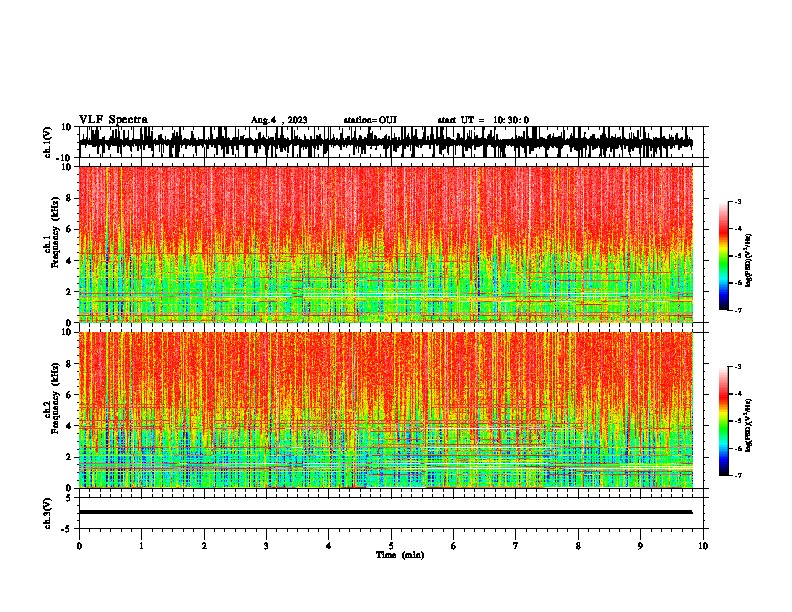The width and height of the screenshot is (792, 612).
Task: Click the ch.2 color bar log(PSD) label
Action: pyautogui.click(x=748, y=424)
